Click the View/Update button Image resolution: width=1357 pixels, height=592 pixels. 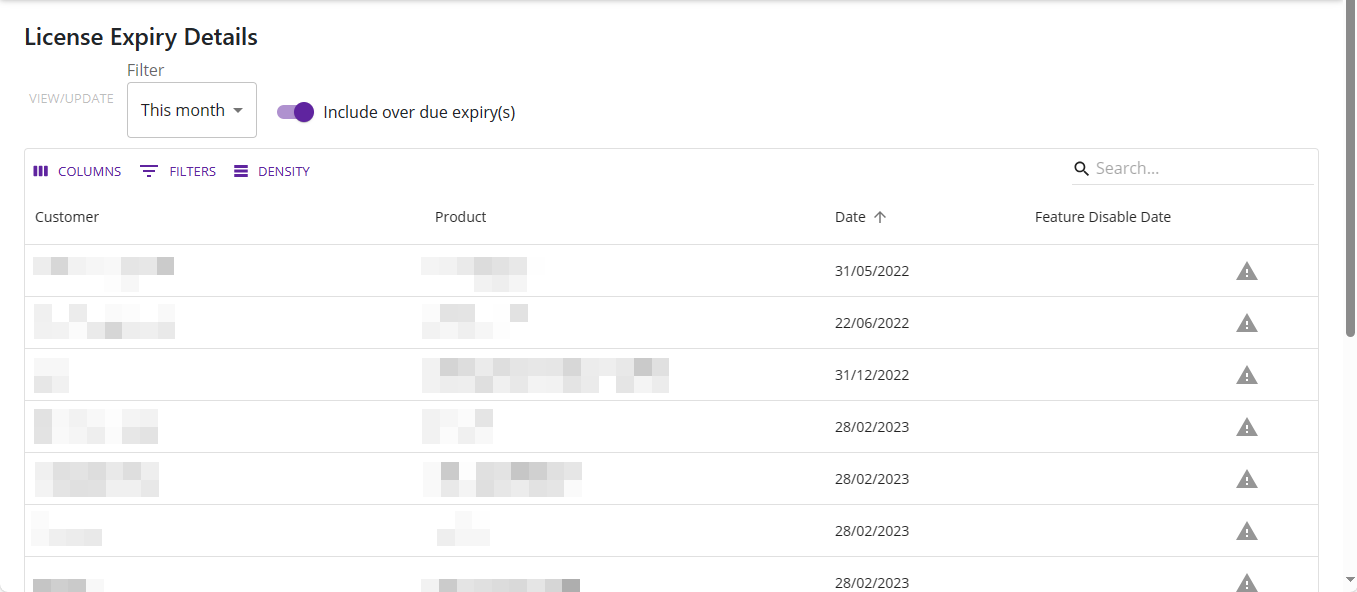pyautogui.click(x=71, y=99)
